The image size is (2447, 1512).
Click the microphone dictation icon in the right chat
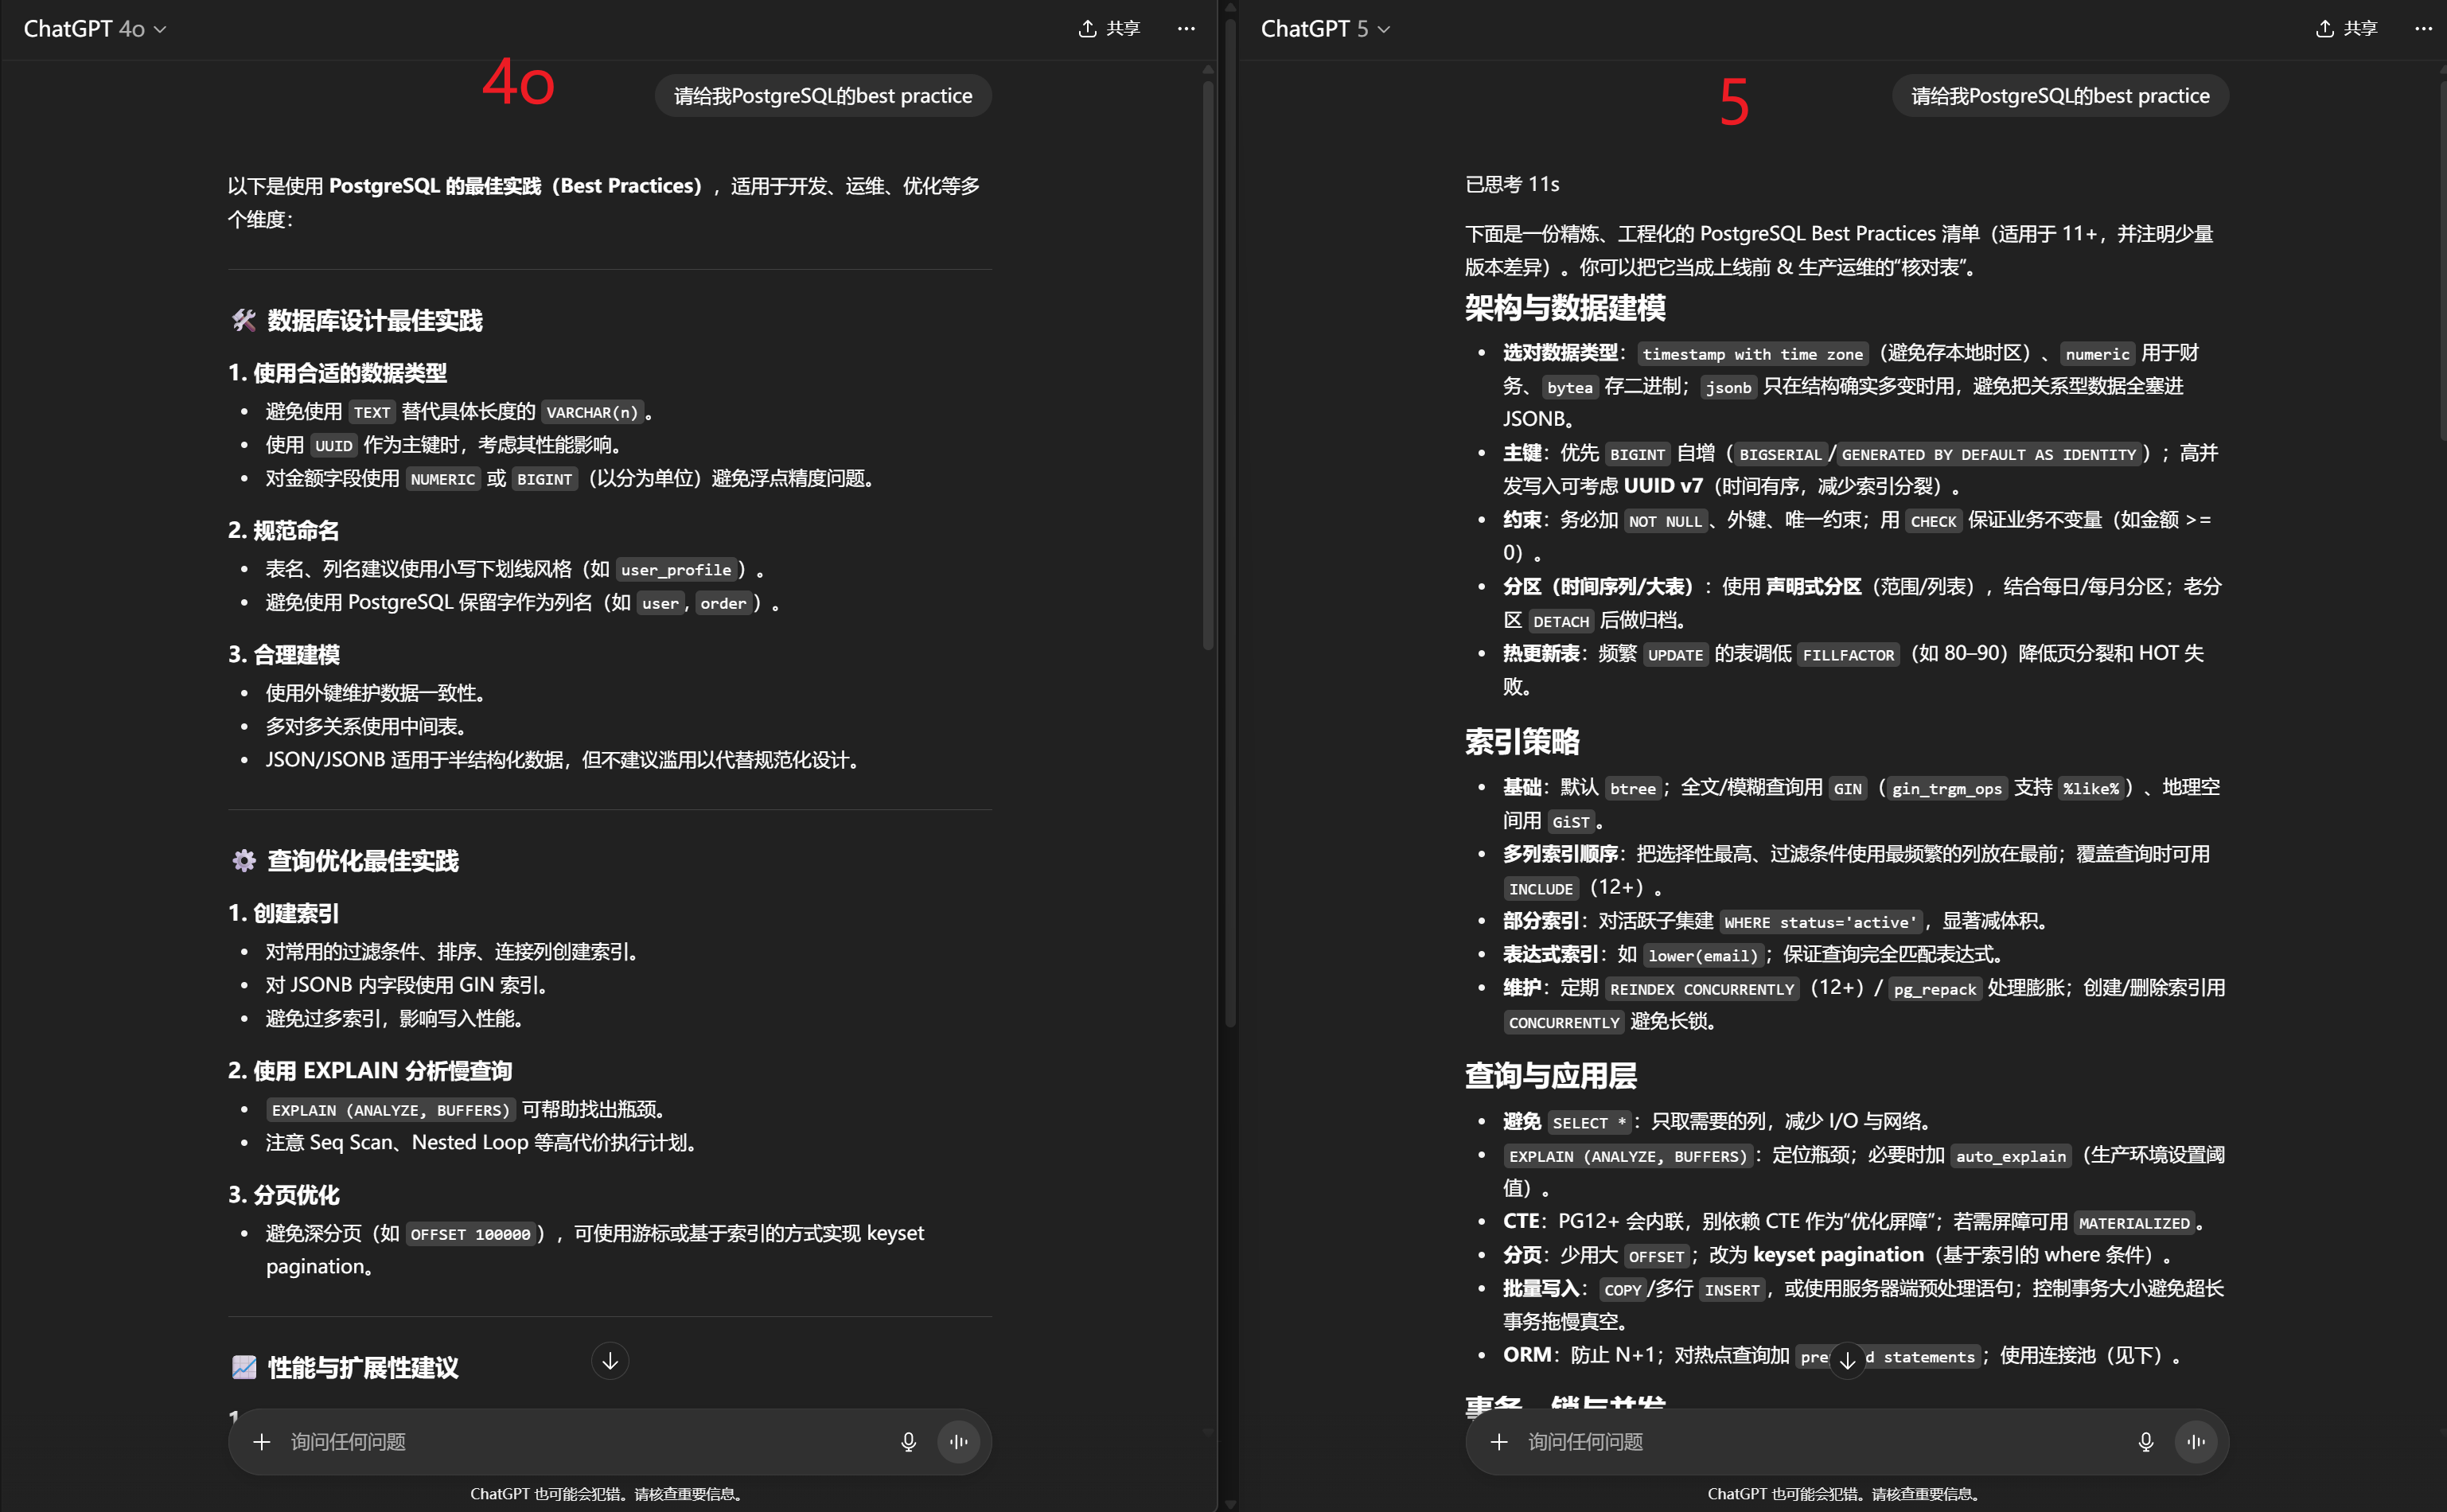point(2145,1441)
